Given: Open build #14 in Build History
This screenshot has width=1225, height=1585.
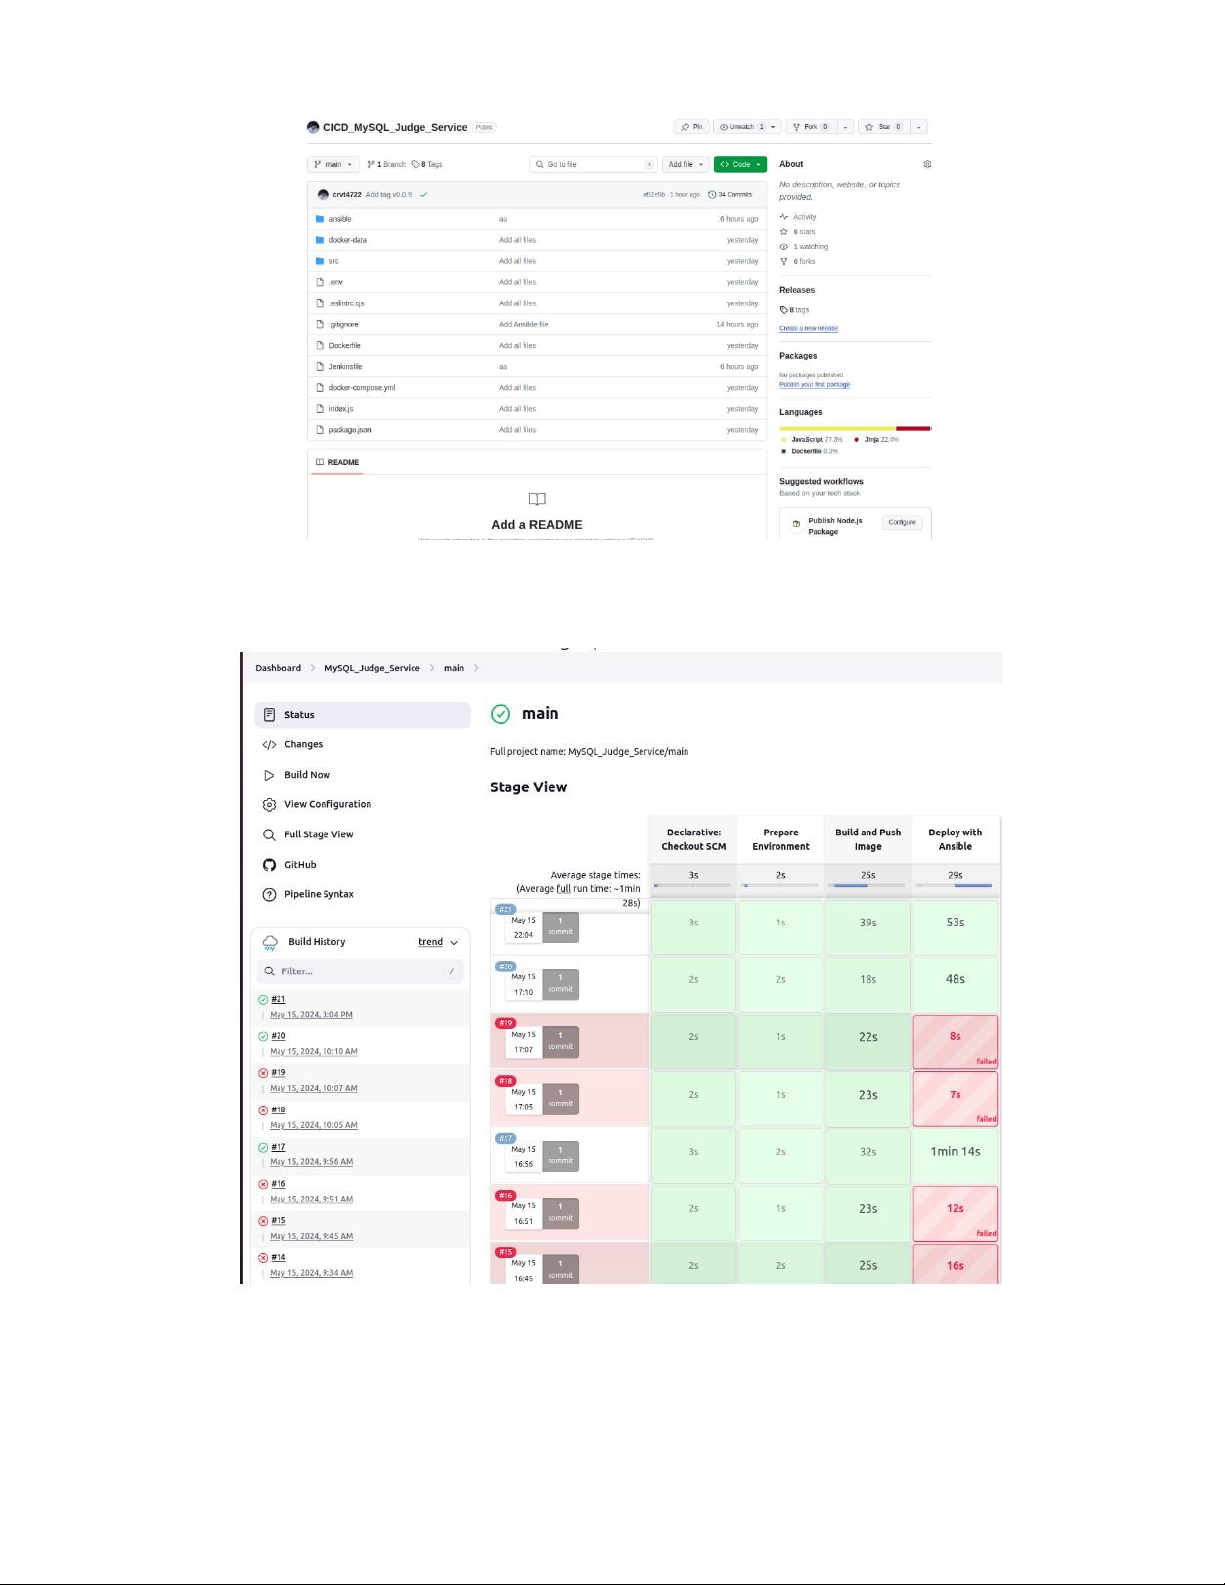Looking at the screenshot, I should tap(278, 1257).
